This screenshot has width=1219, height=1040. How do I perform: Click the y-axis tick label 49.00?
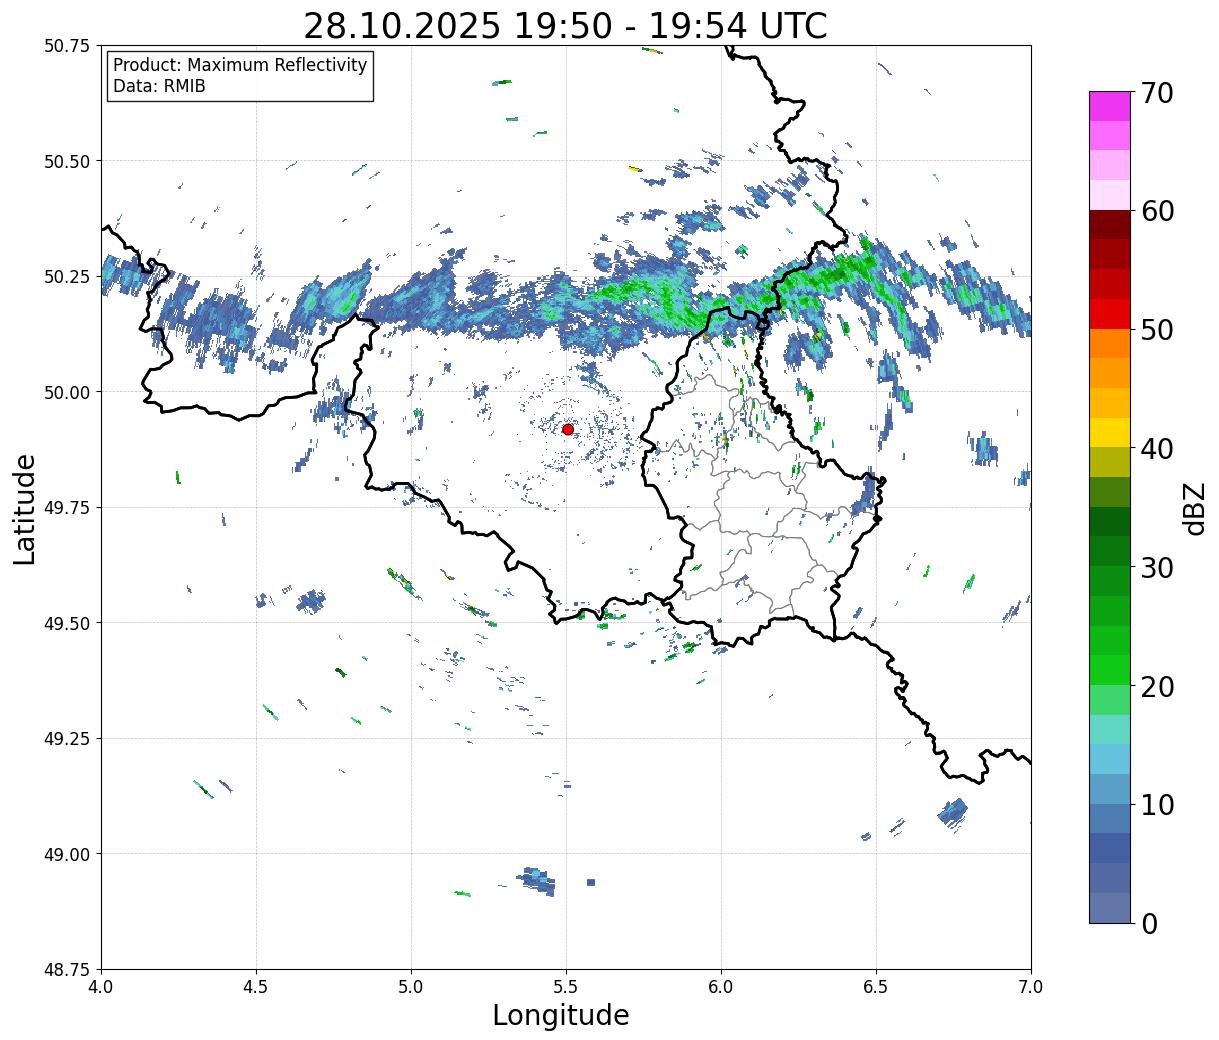click(67, 854)
